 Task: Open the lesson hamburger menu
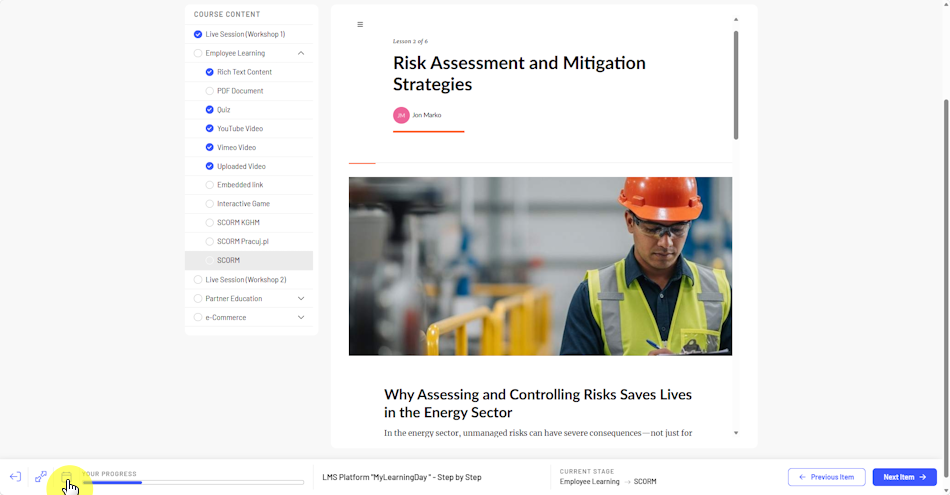[360, 25]
